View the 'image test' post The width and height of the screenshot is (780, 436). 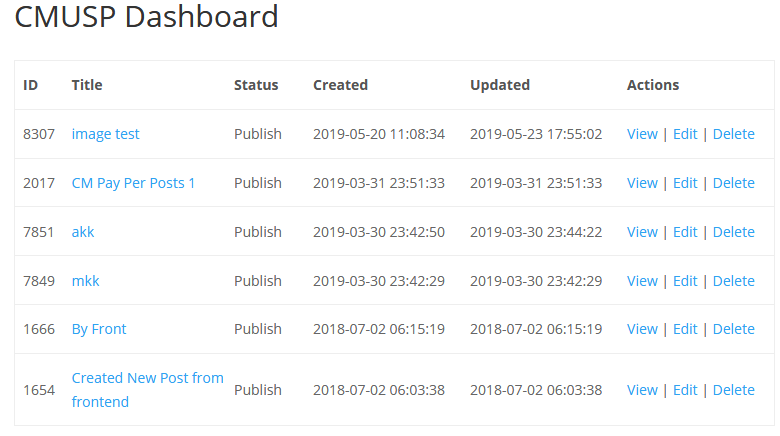(642, 134)
